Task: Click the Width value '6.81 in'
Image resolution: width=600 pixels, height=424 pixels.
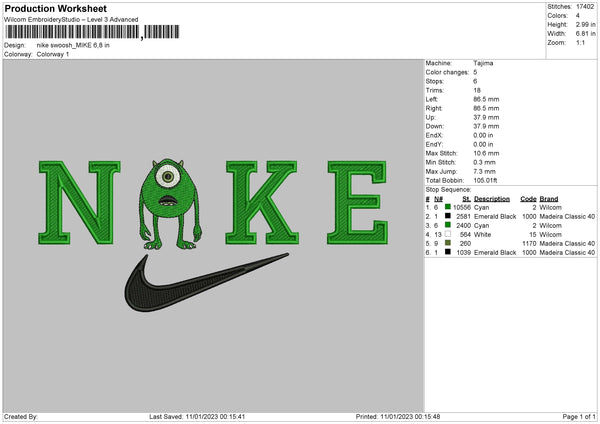Action: click(585, 34)
